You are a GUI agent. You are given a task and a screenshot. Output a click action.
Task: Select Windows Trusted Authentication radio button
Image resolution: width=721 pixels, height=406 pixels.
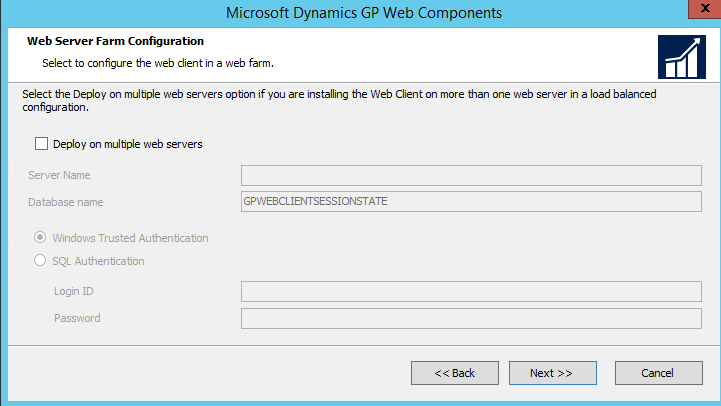click(40, 238)
